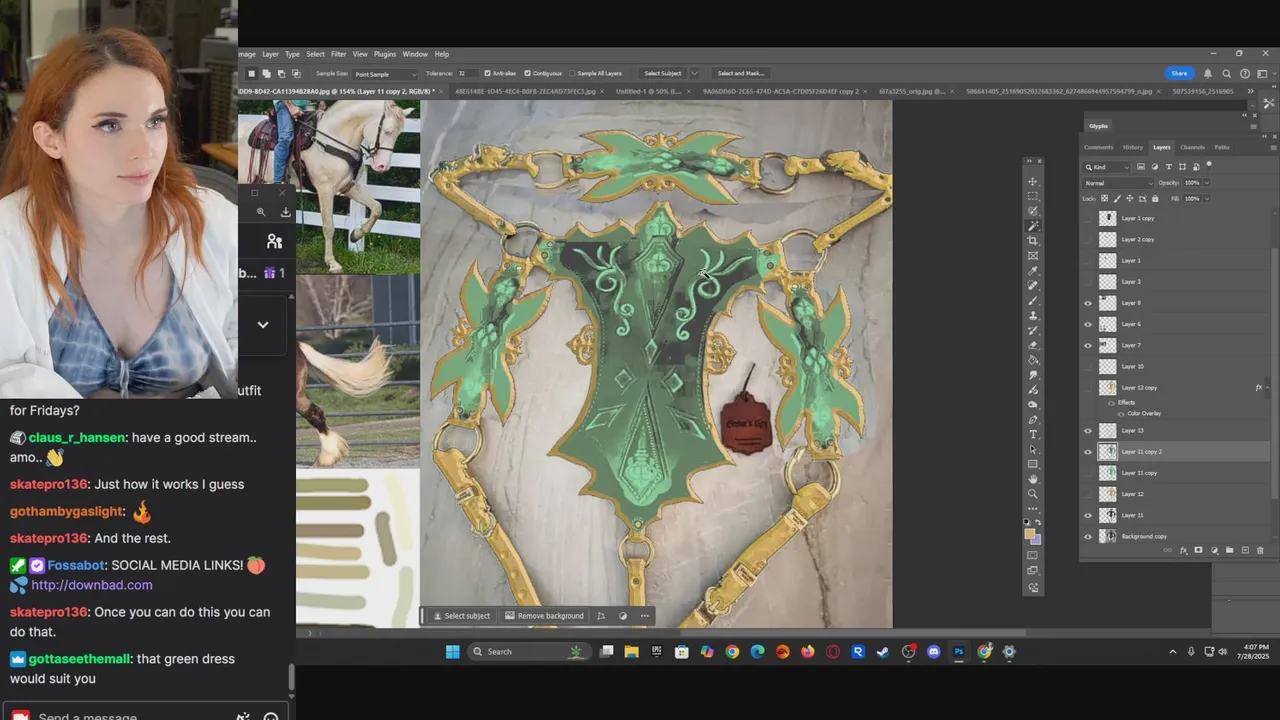Click the Share button
Viewport: 1280px width, 720px height.
[1179, 73]
